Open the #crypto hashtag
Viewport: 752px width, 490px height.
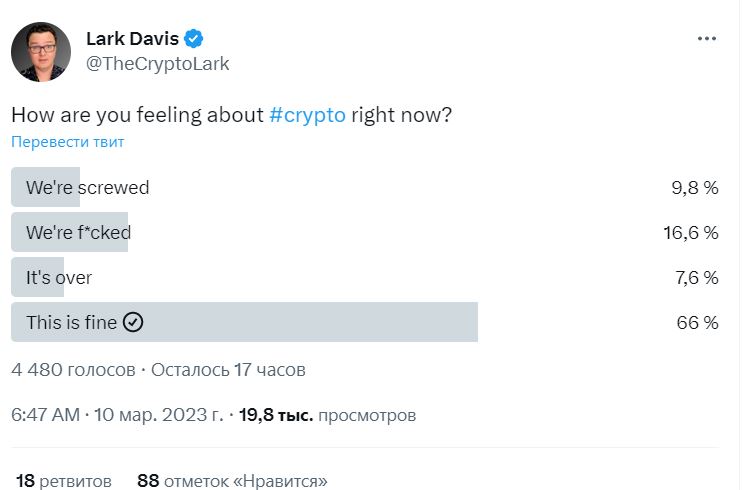coord(308,114)
